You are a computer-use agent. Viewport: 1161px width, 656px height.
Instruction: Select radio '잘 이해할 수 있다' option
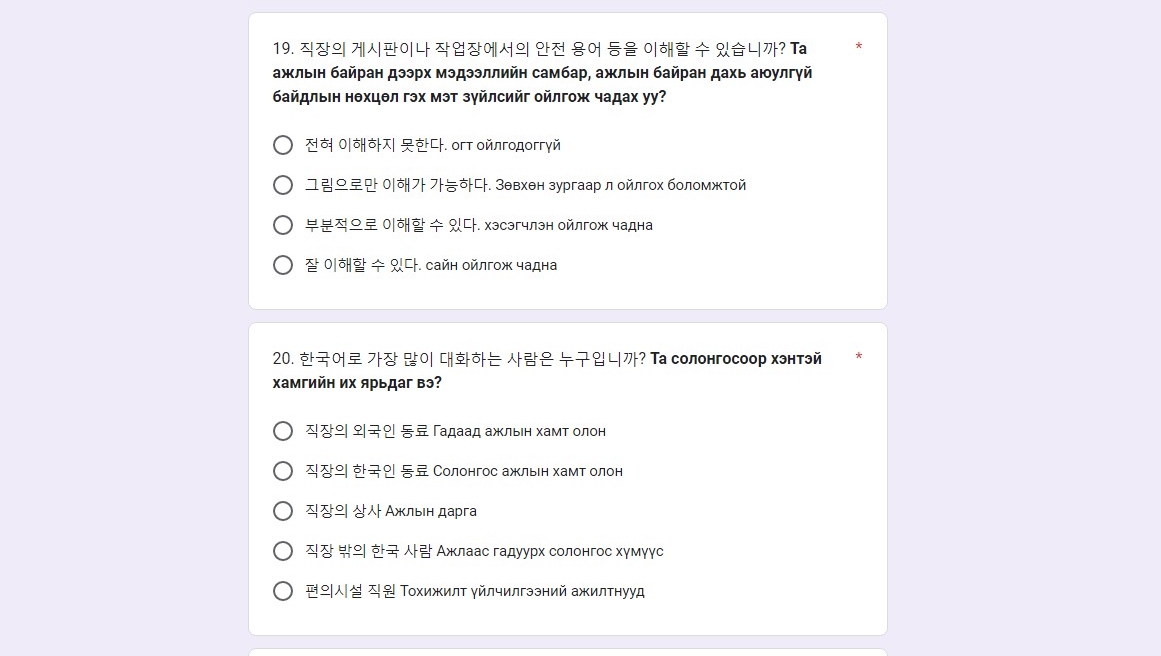pyautogui.click(x=283, y=265)
